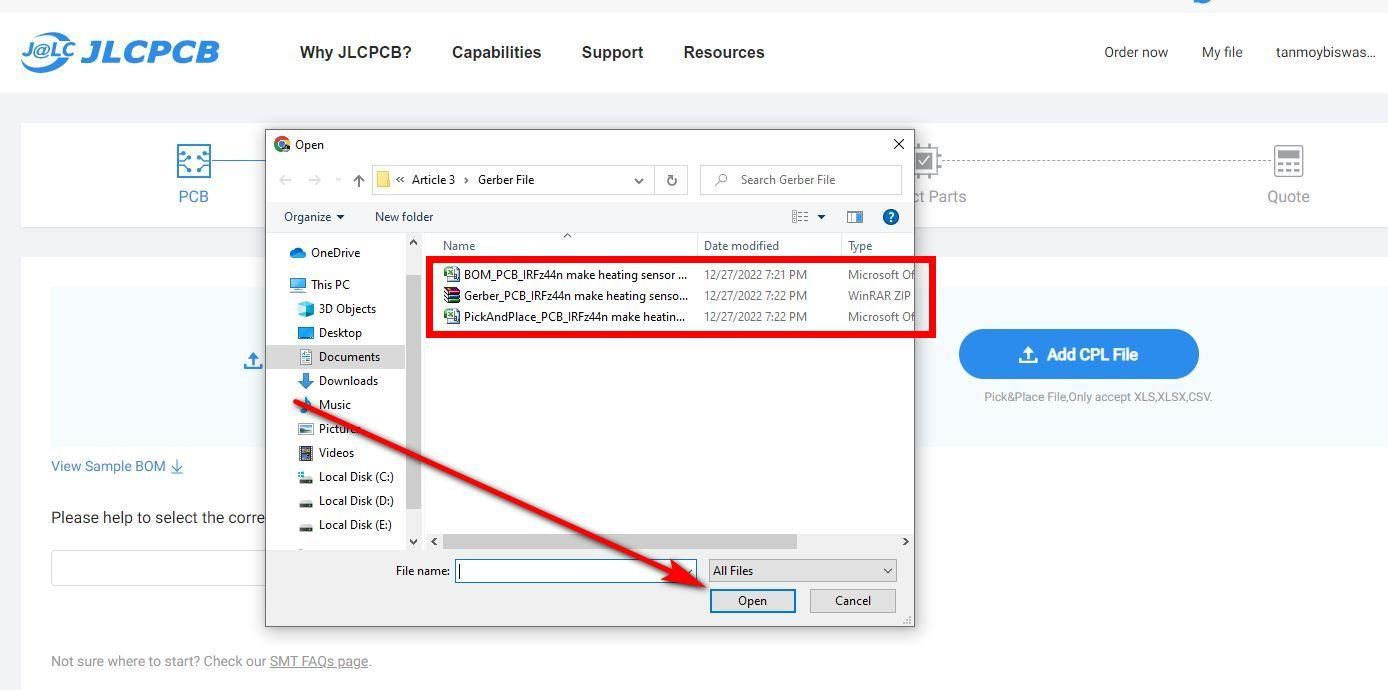
Task: Click the Open button
Action: pos(753,601)
